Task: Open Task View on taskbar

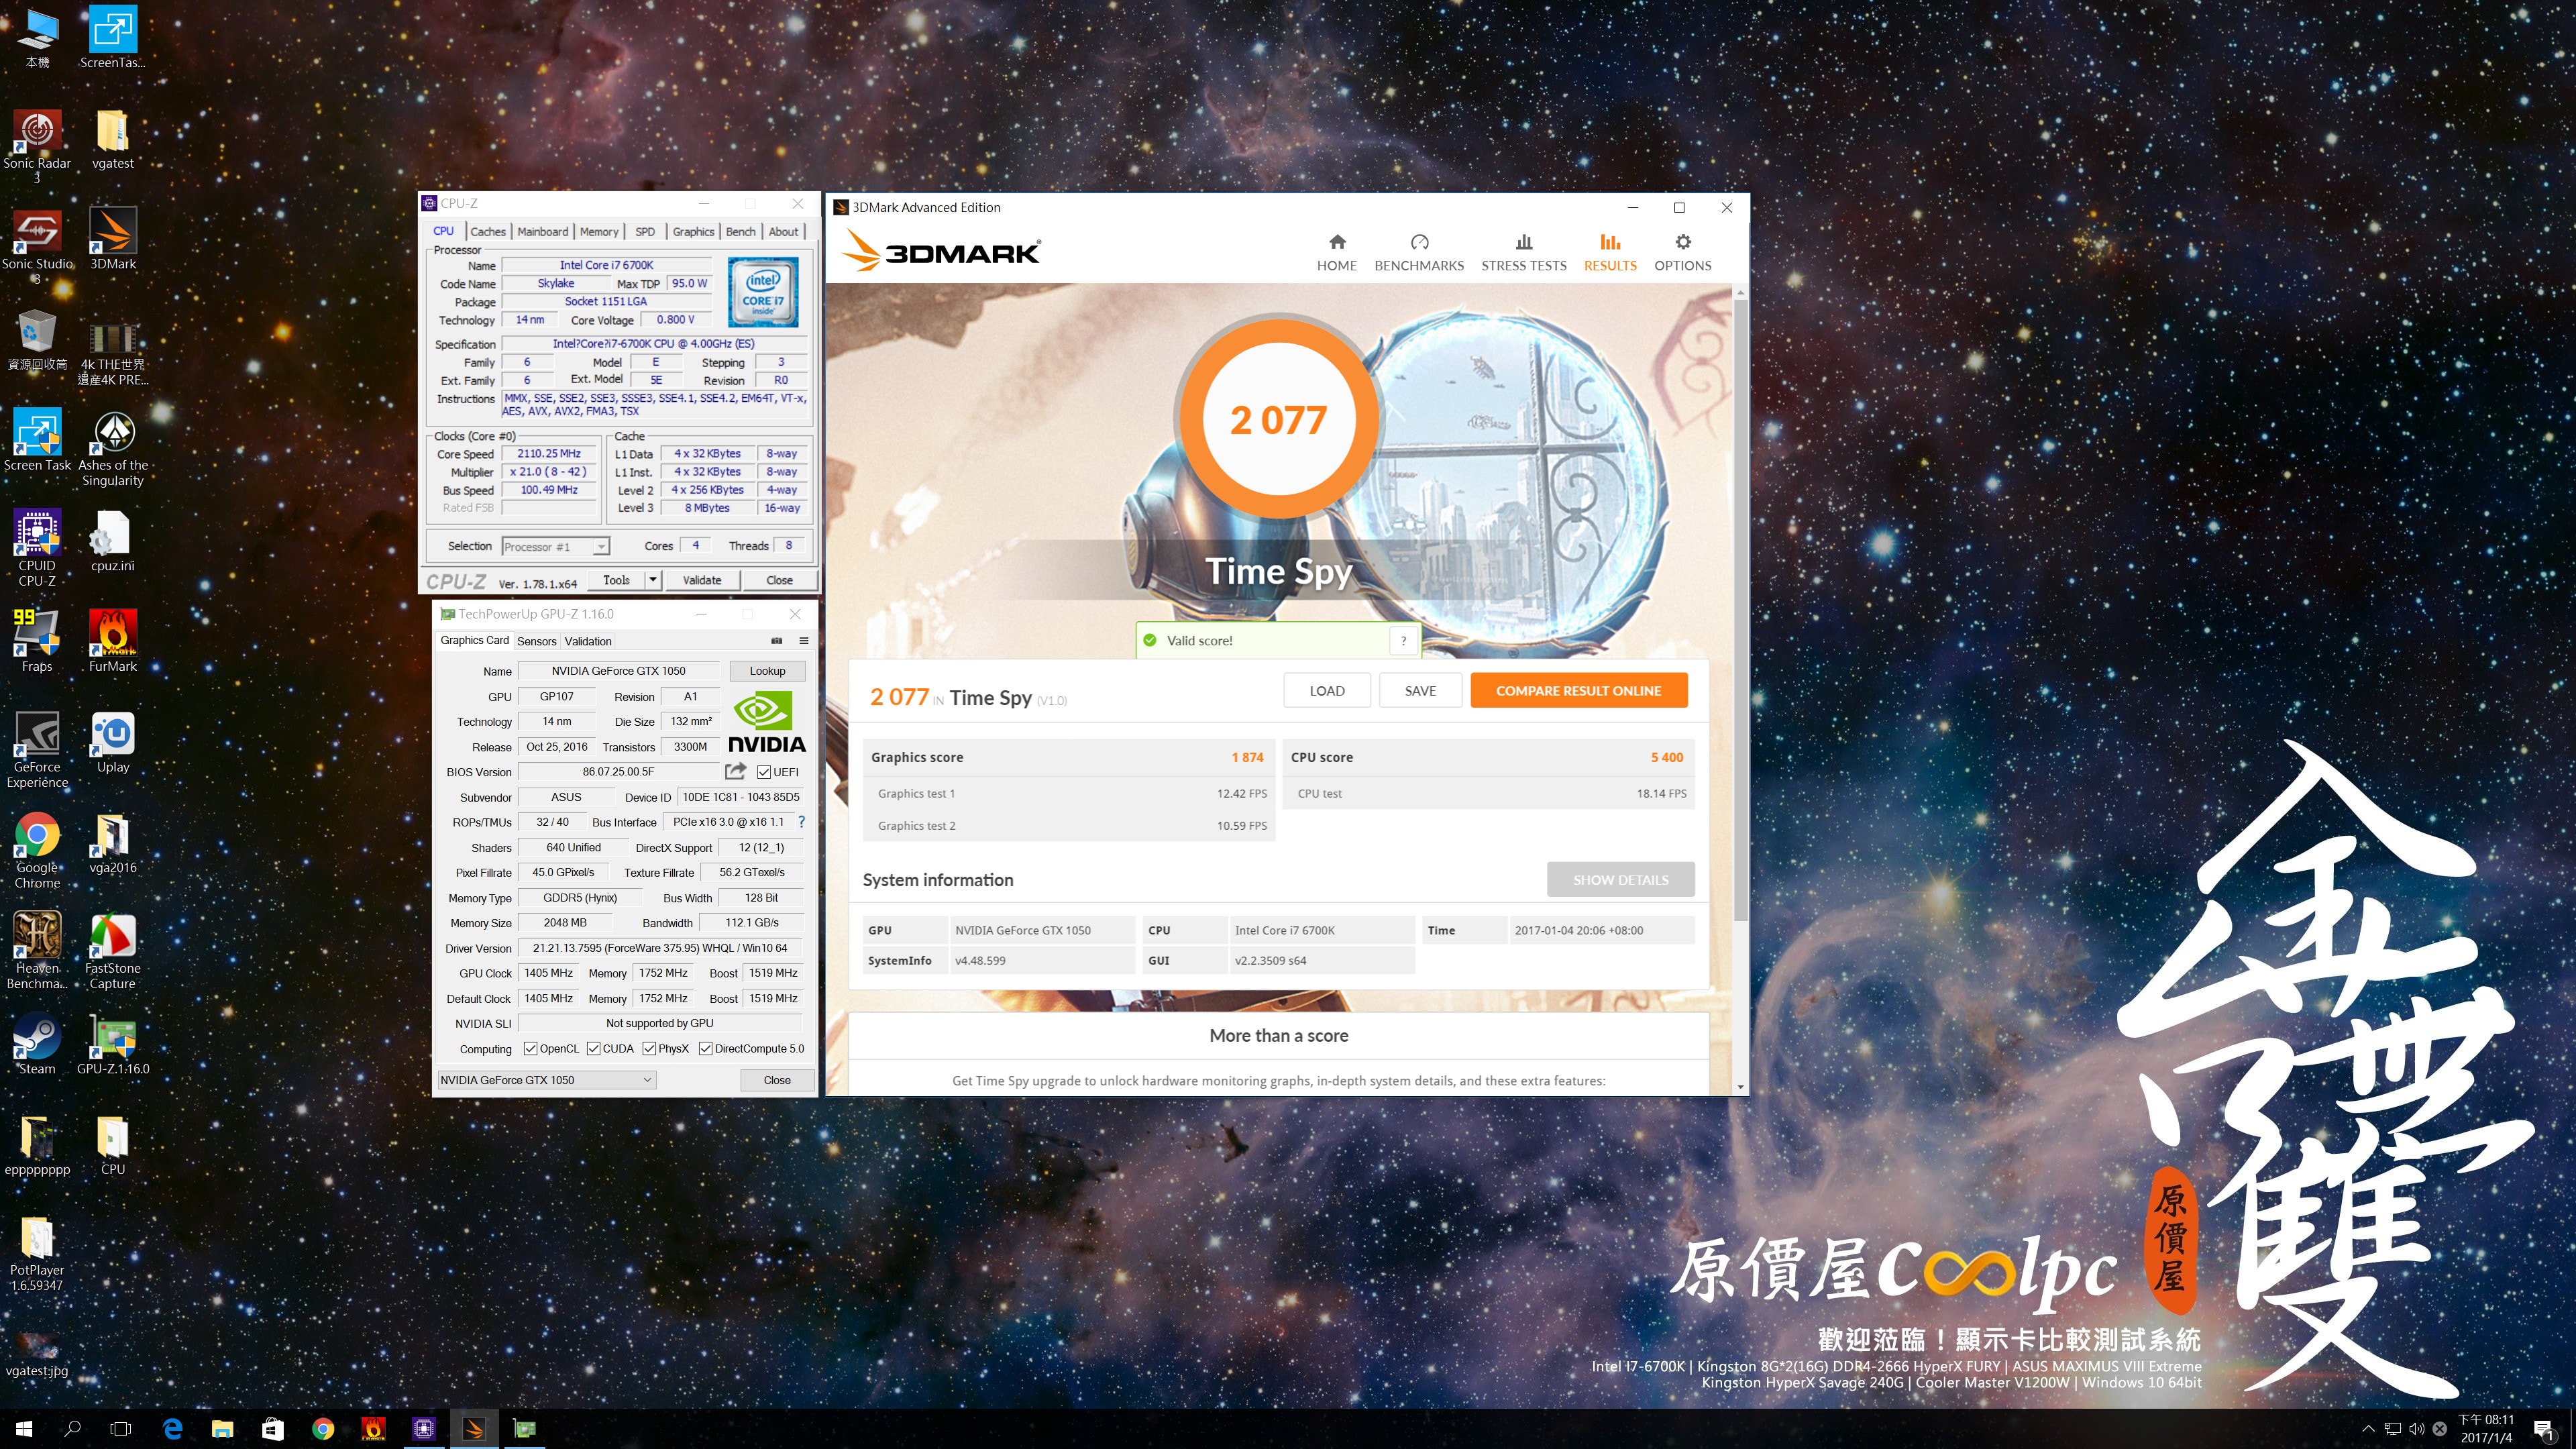Action: pyautogui.click(x=121, y=1429)
